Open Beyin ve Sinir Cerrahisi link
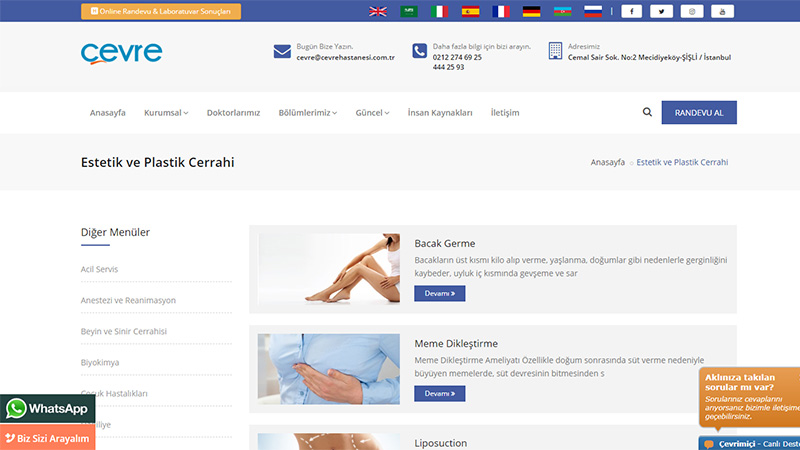The image size is (800, 450). tap(123, 331)
